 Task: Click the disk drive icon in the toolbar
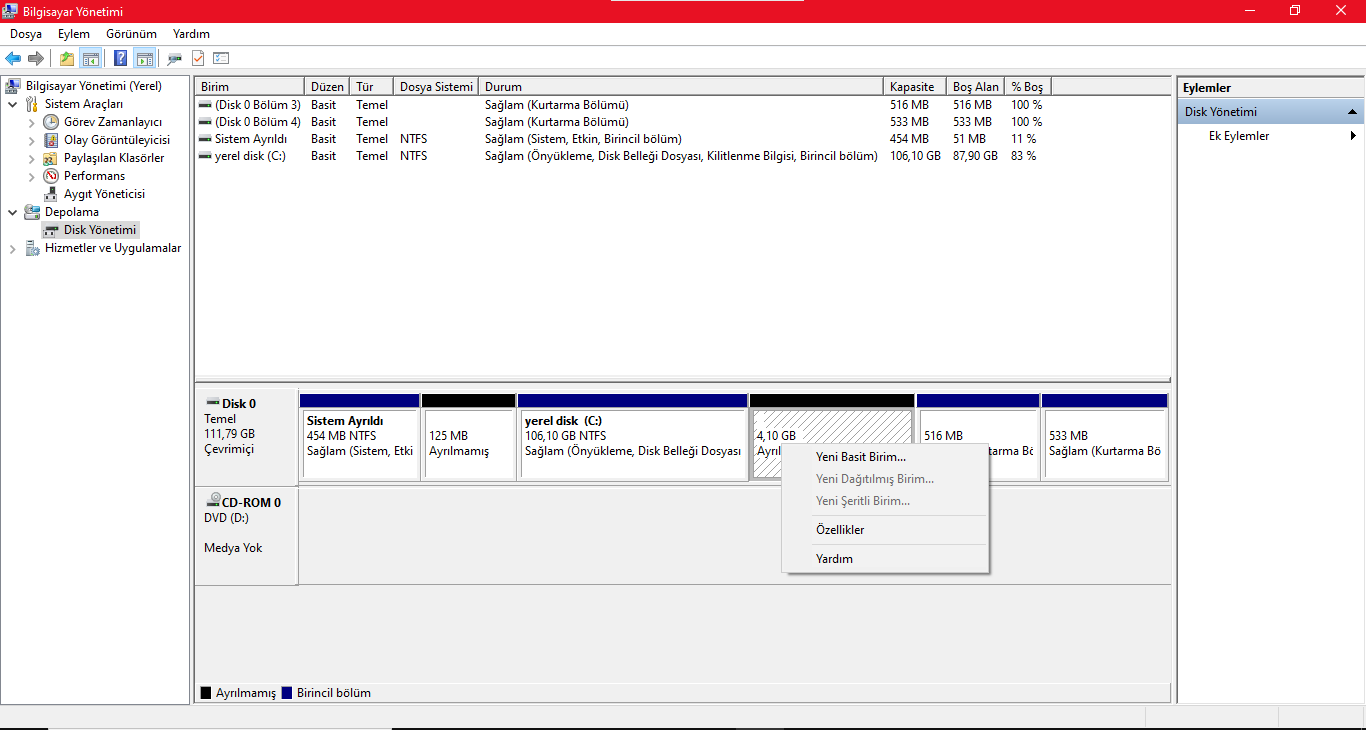pyautogui.click(x=175, y=58)
